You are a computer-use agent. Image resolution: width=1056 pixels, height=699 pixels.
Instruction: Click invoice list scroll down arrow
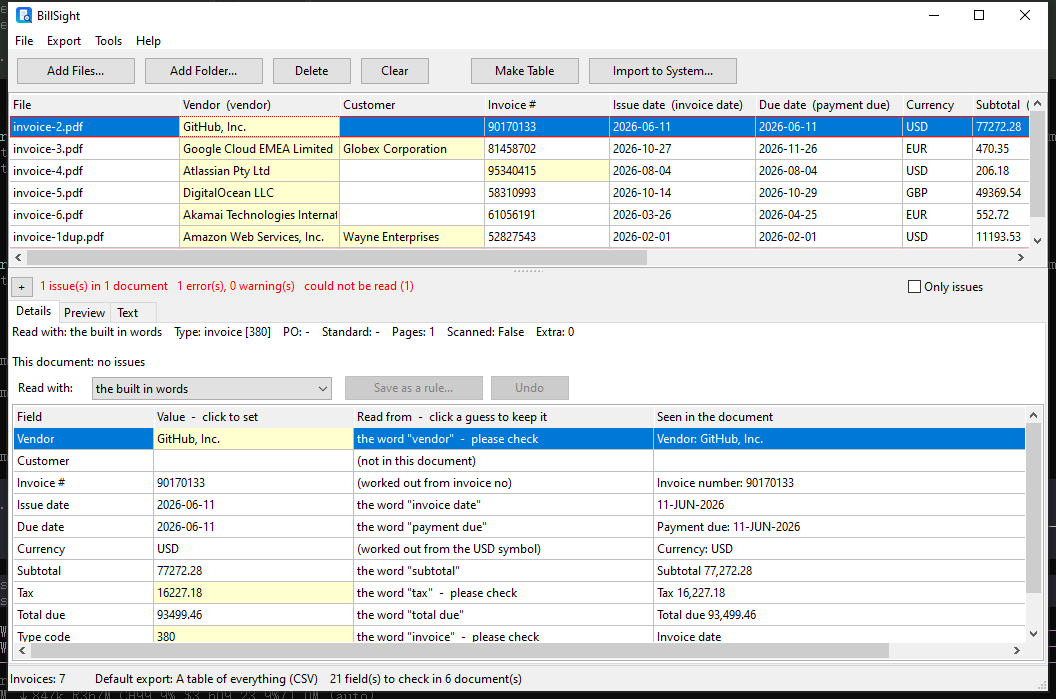pos(1037,240)
